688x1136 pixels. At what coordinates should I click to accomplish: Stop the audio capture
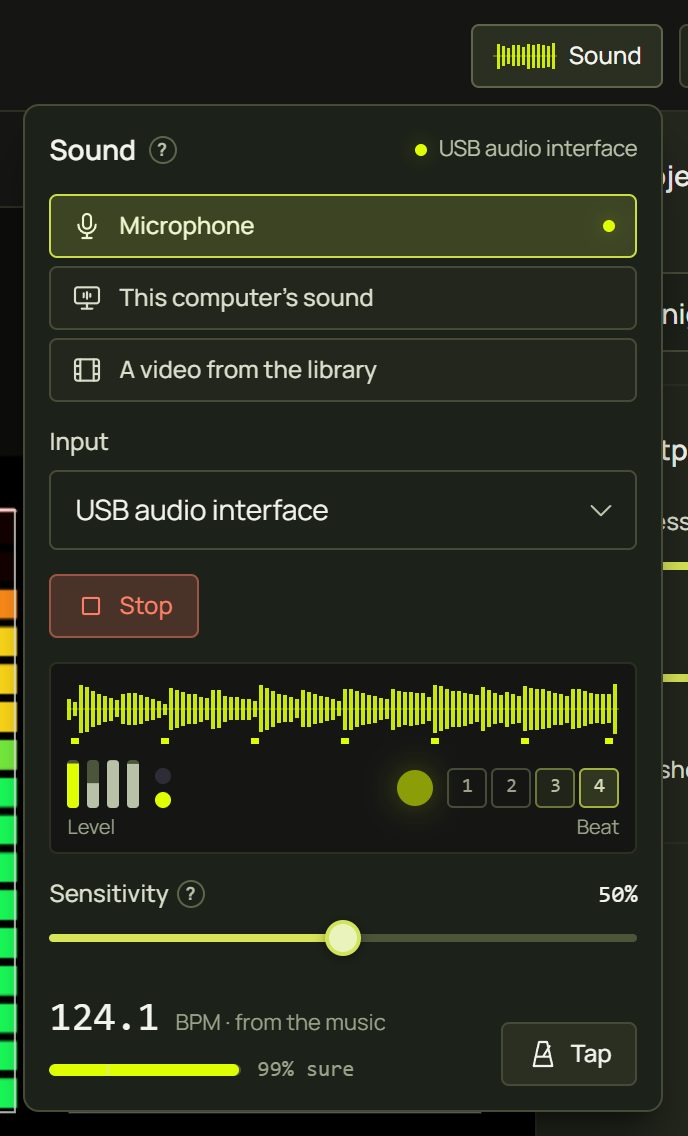124,606
